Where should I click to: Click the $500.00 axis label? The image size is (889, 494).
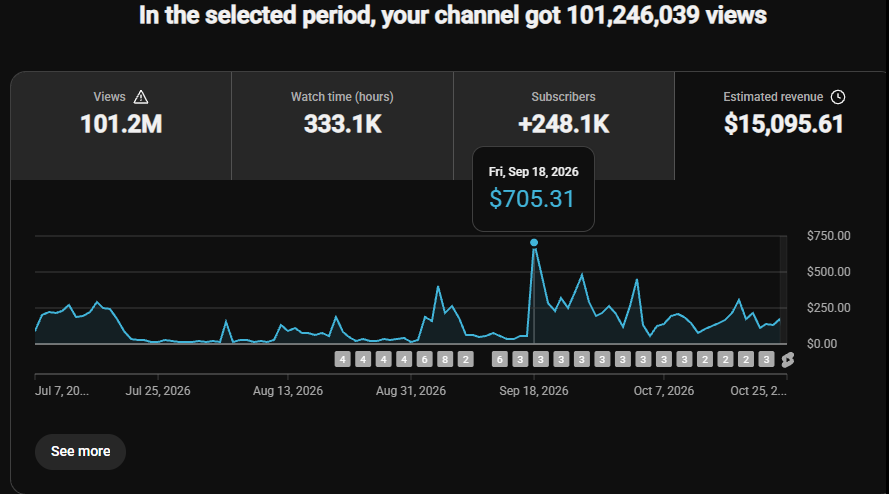828,272
